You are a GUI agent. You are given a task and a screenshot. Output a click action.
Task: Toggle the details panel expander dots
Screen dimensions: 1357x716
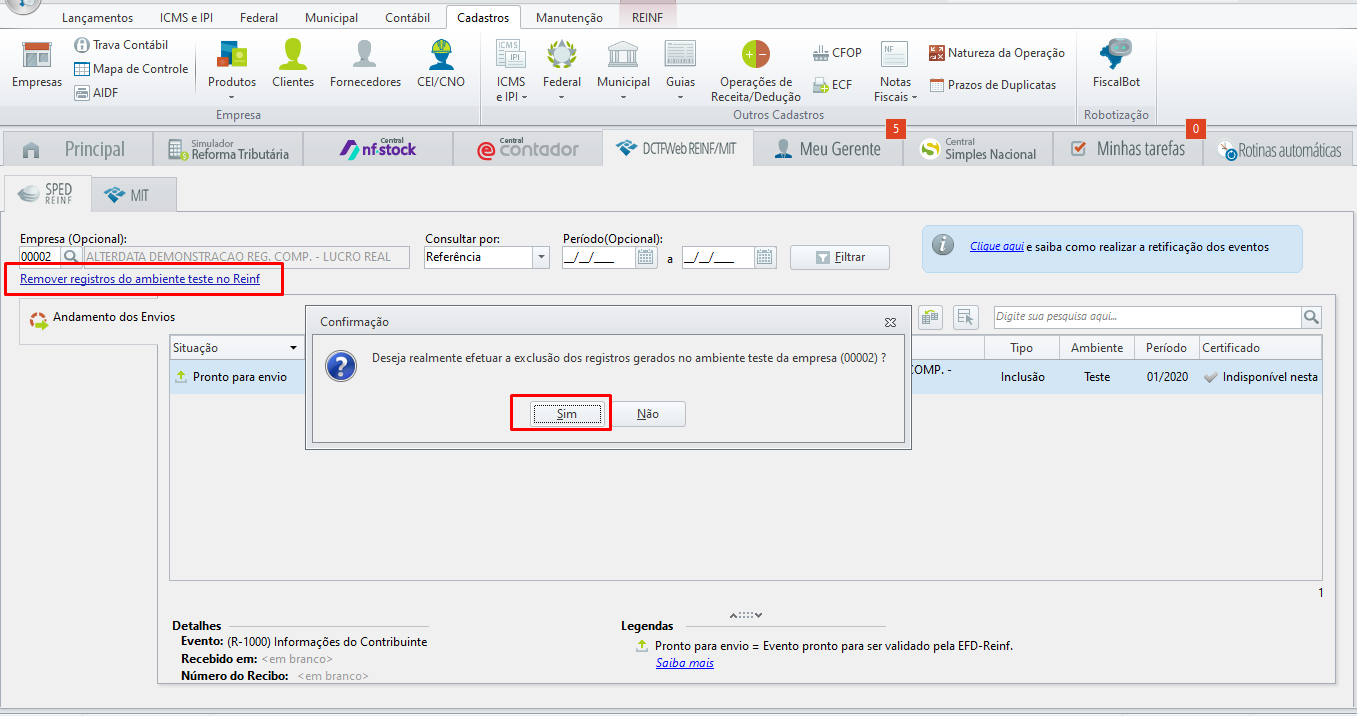(746, 615)
